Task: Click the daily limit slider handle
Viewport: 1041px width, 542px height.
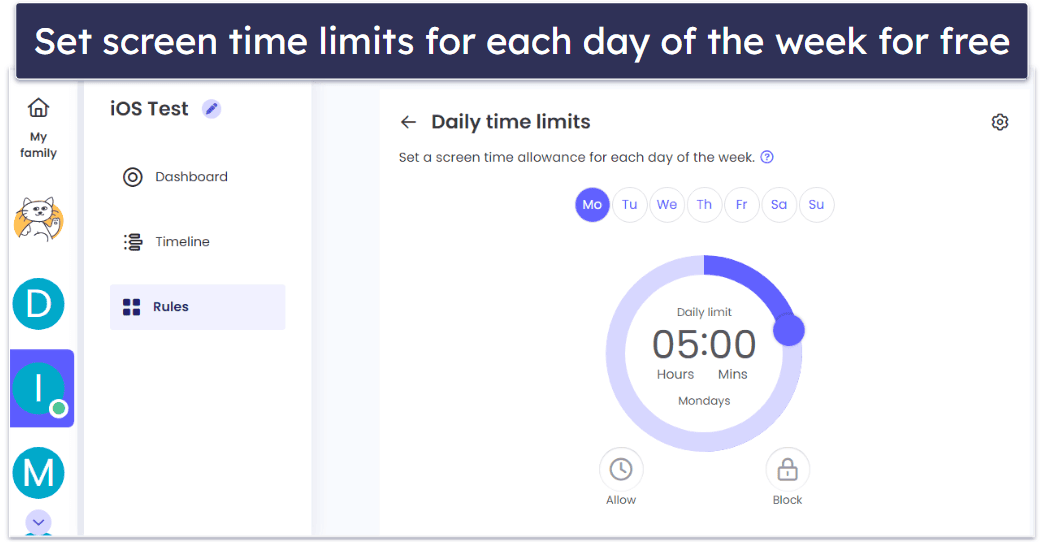Action: pos(789,330)
